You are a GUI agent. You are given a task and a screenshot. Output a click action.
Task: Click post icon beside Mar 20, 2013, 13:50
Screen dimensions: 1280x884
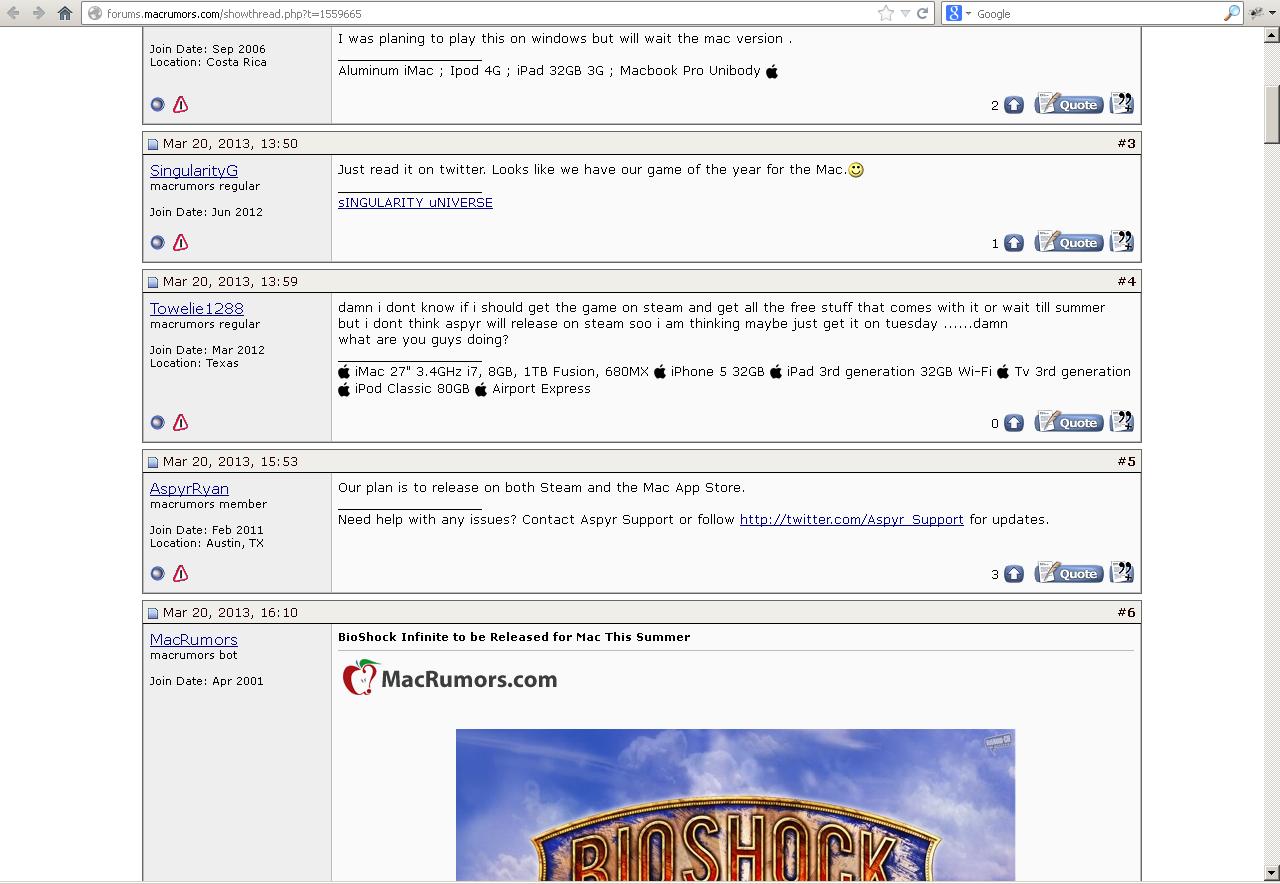153,144
